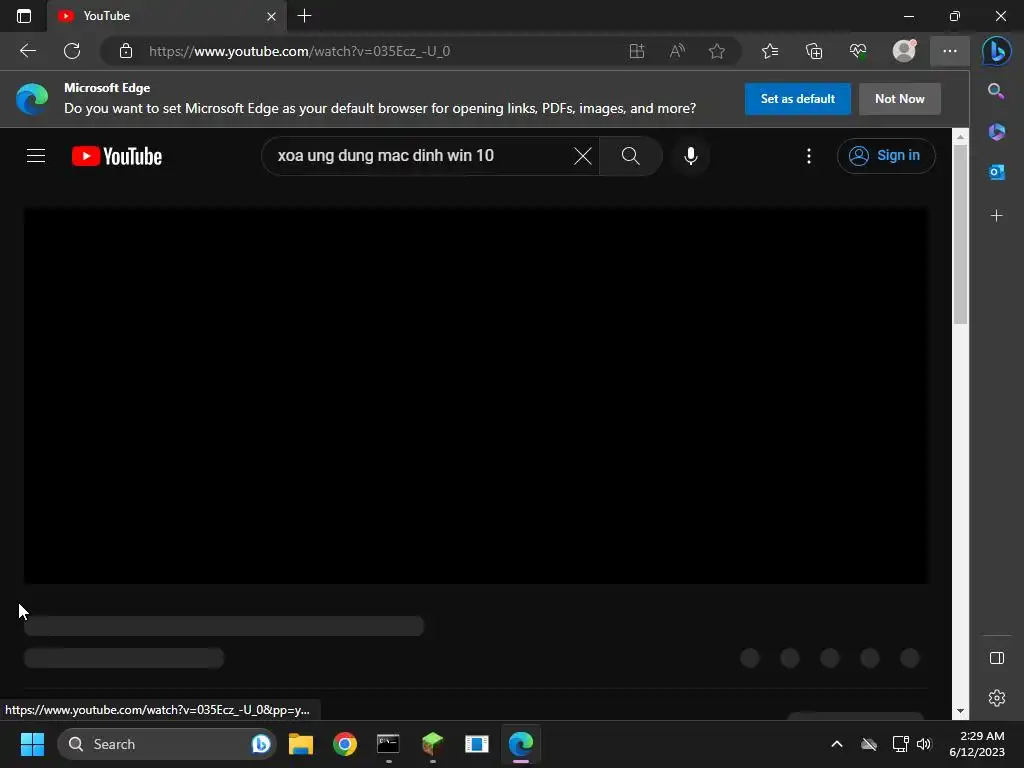Open Windows Start menu
Screen dimensions: 1024x768
click(x=32, y=744)
